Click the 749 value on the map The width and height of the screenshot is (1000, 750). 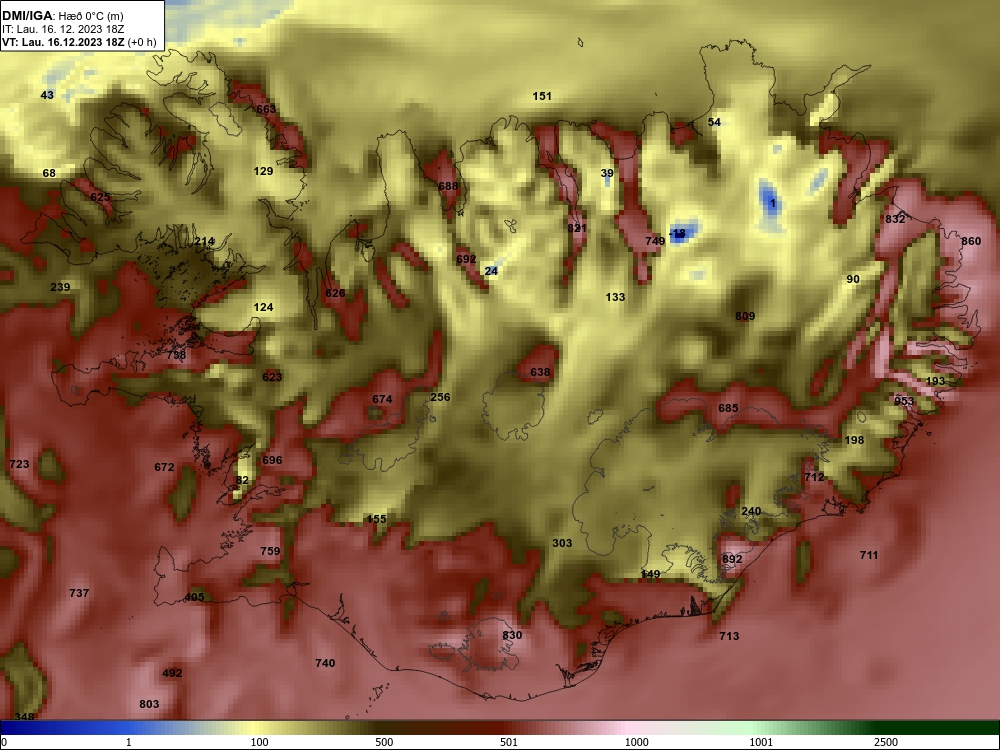click(x=655, y=240)
